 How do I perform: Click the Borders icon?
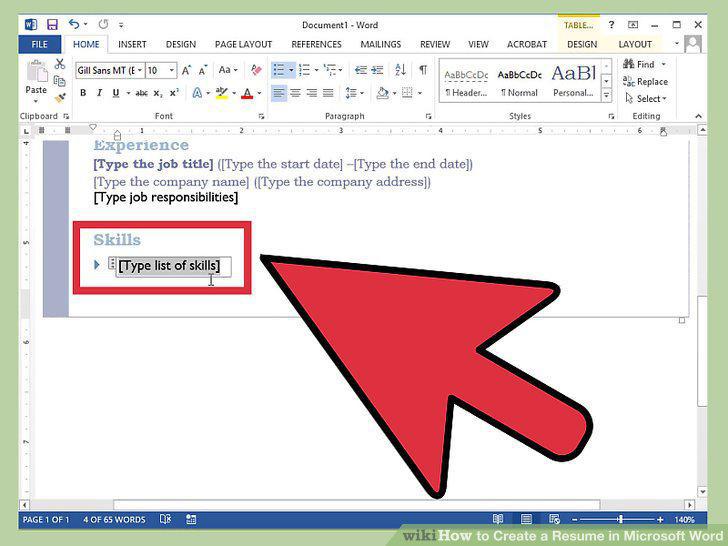[x=407, y=93]
